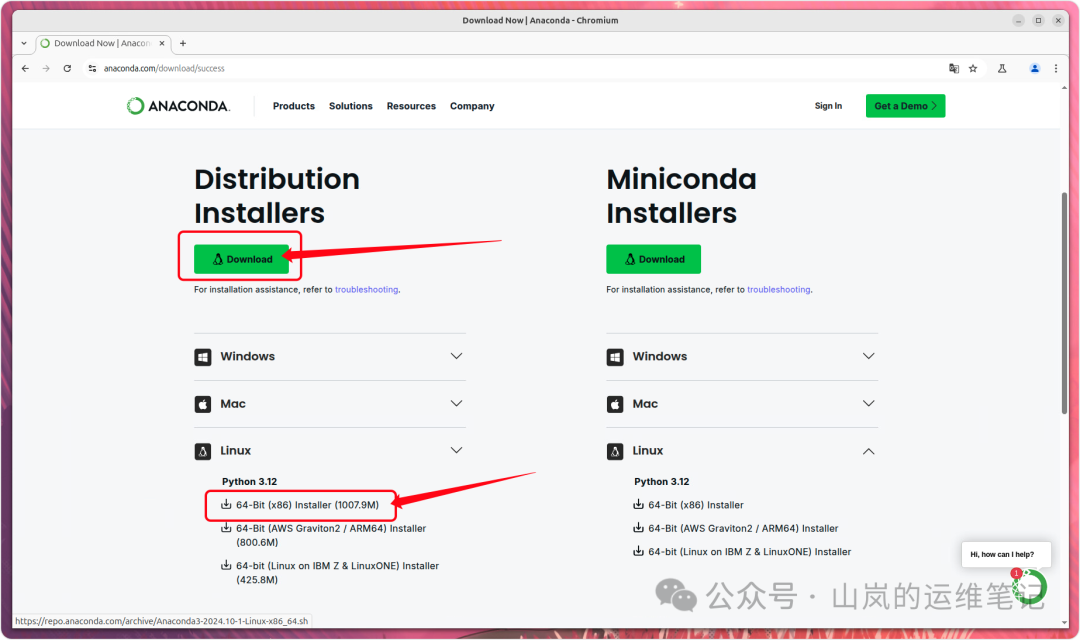Open the Chromium profile avatar
The height and width of the screenshot is (640, 1080).
(1035, 68)
